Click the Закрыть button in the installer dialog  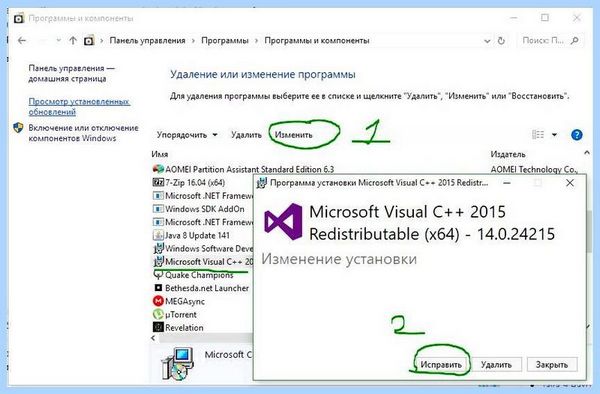click(551, 365)
